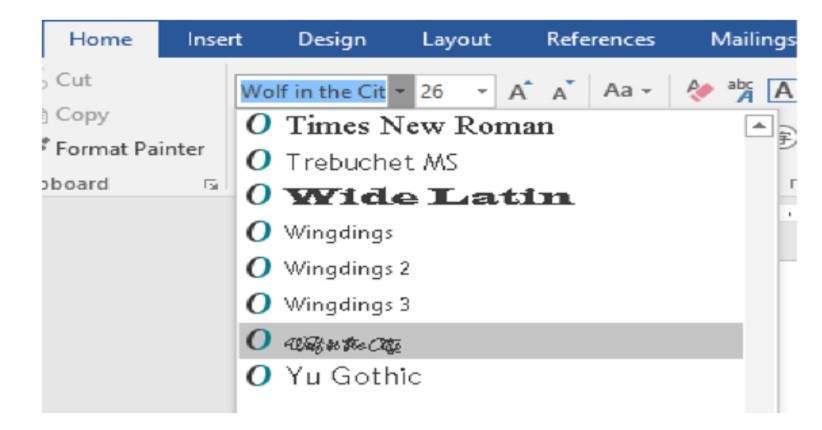Choose Wide Latin from font list

click(430, 197)
